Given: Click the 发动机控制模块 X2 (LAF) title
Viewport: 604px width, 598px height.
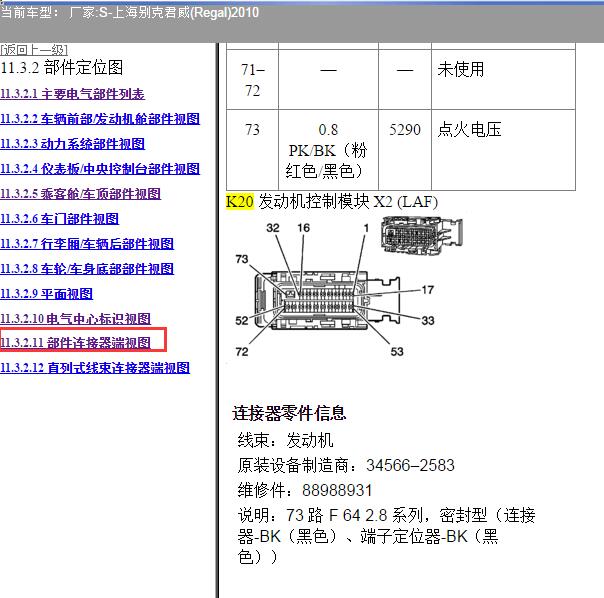Looking at the screenshot, I should tap(348, 202).
